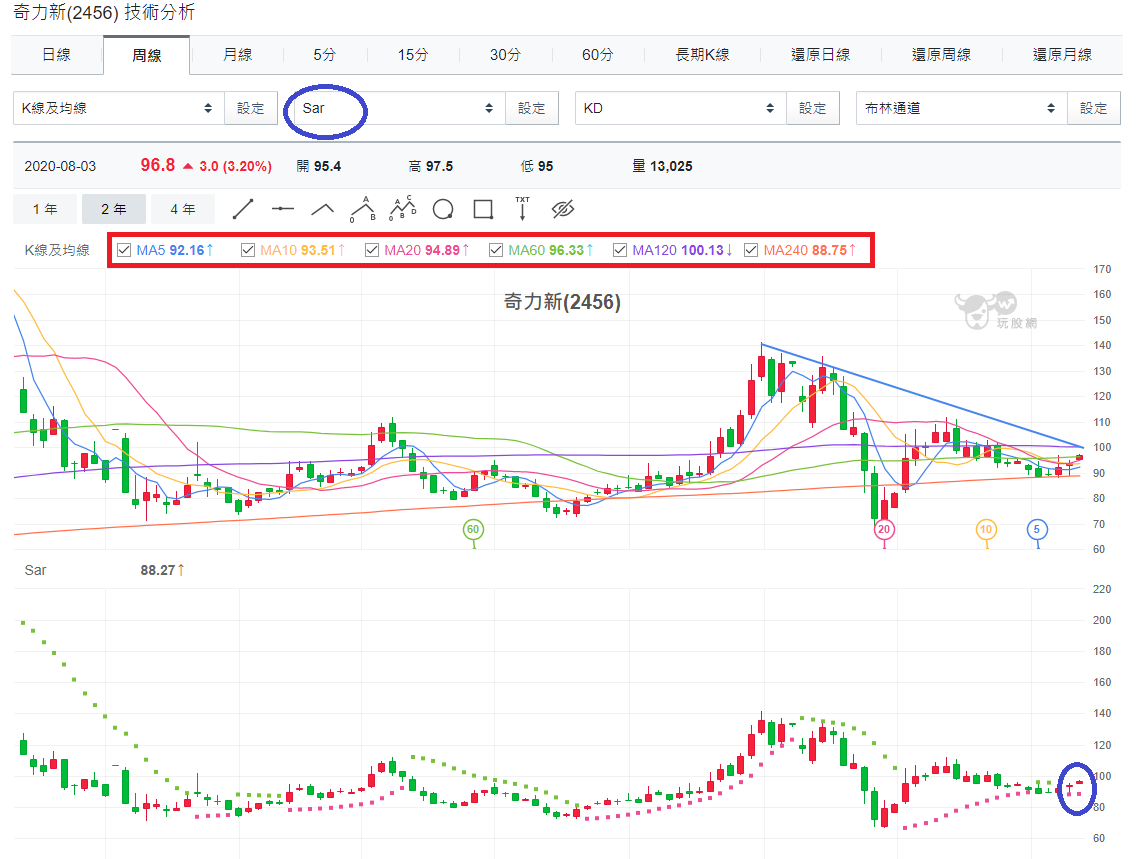Image resolution: width=1142 pixels, height=859 pixels.
Task: Click the date 2020-08-03
Action: 60,166
